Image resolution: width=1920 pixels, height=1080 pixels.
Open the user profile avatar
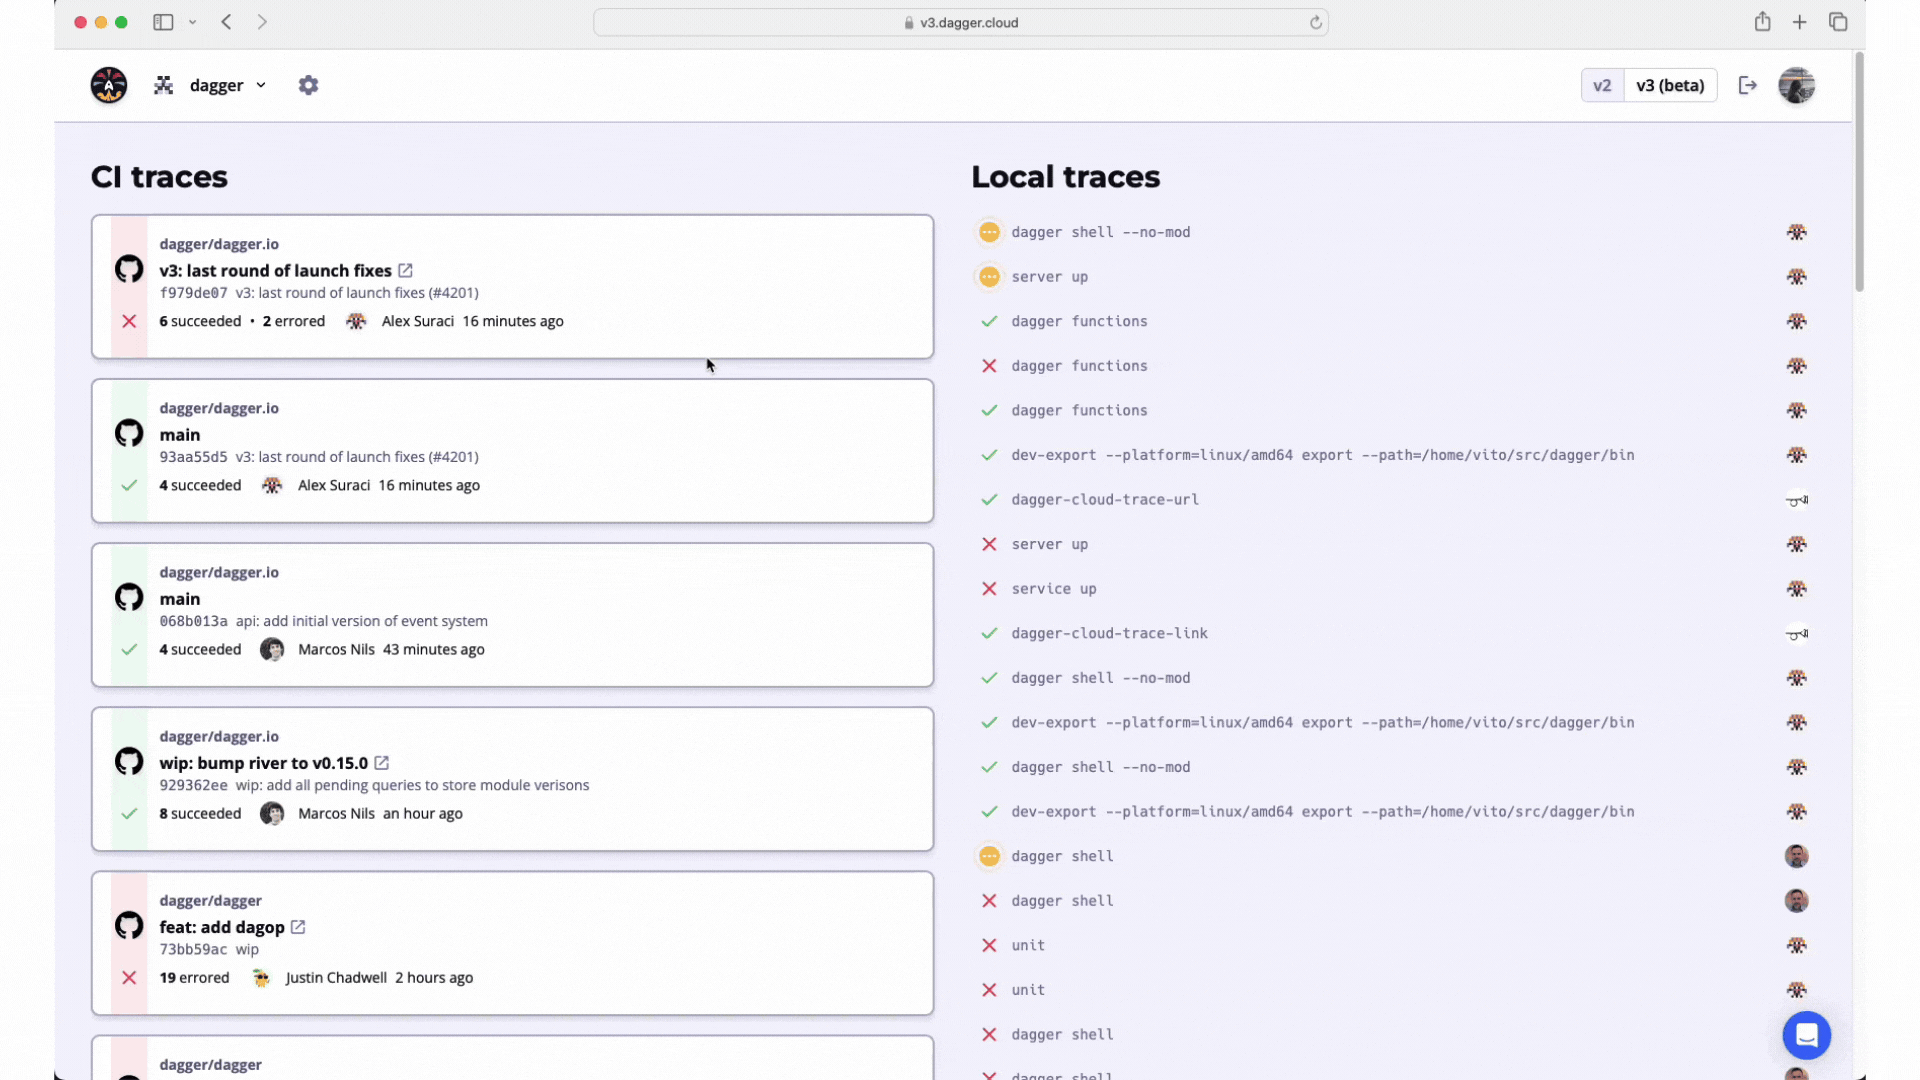point(1796,85)
